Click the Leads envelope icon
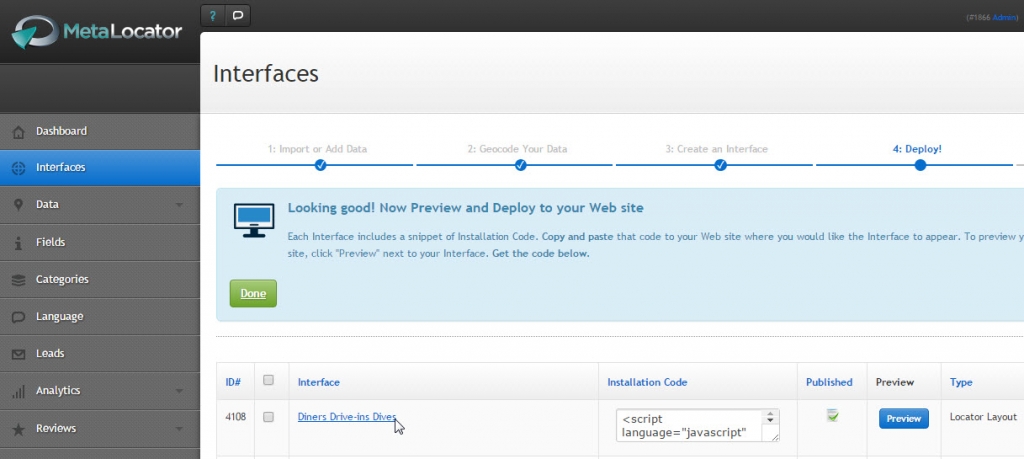Screen dimensions: 1024x459 point(19,354)
